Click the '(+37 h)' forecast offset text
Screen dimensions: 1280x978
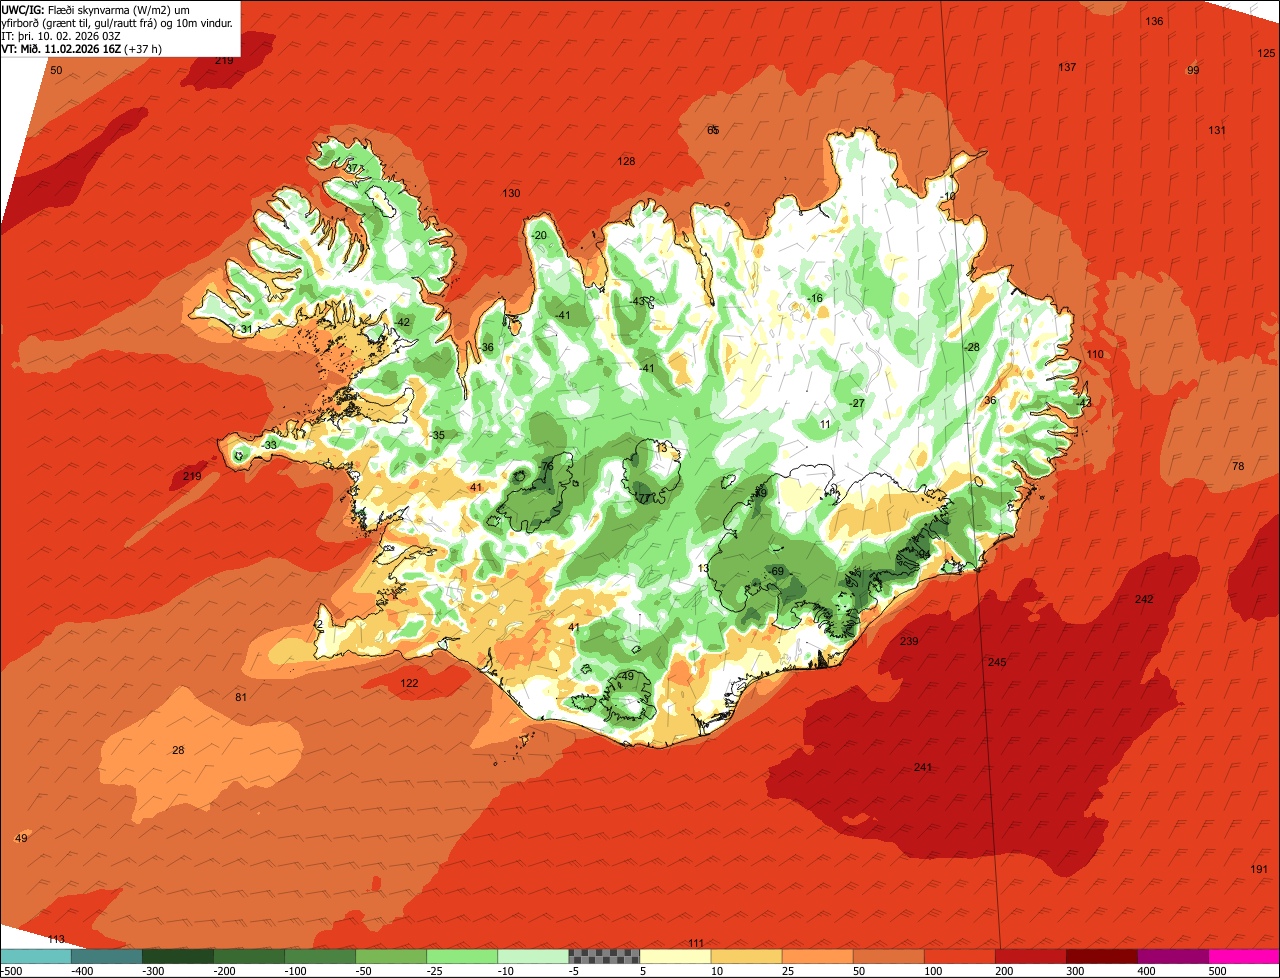[x=143, y=48]
